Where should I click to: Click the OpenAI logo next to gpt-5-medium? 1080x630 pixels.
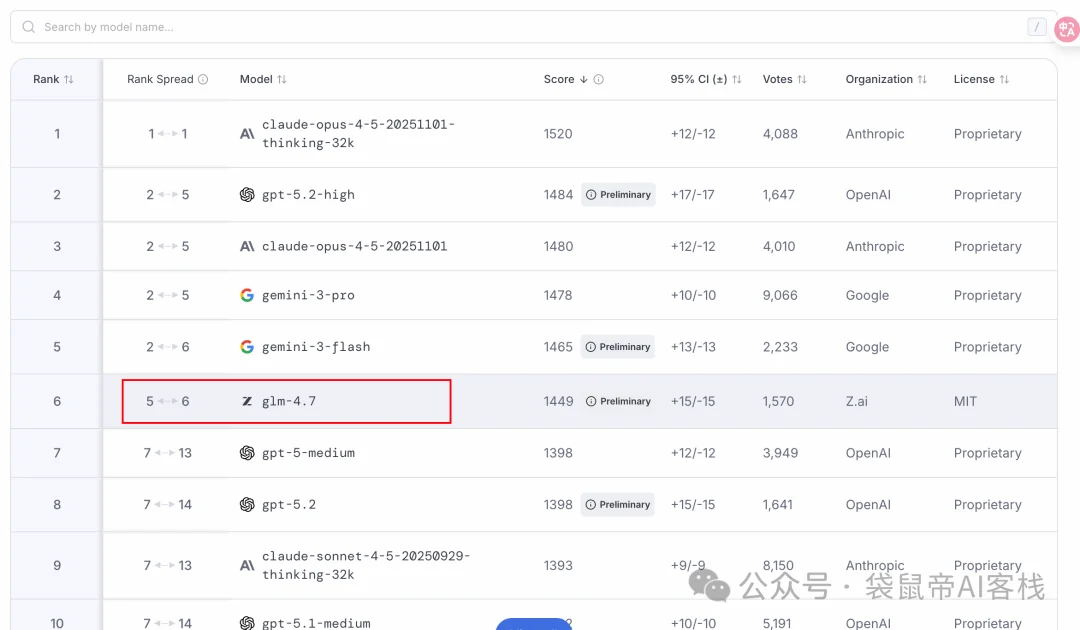(247, 453)
